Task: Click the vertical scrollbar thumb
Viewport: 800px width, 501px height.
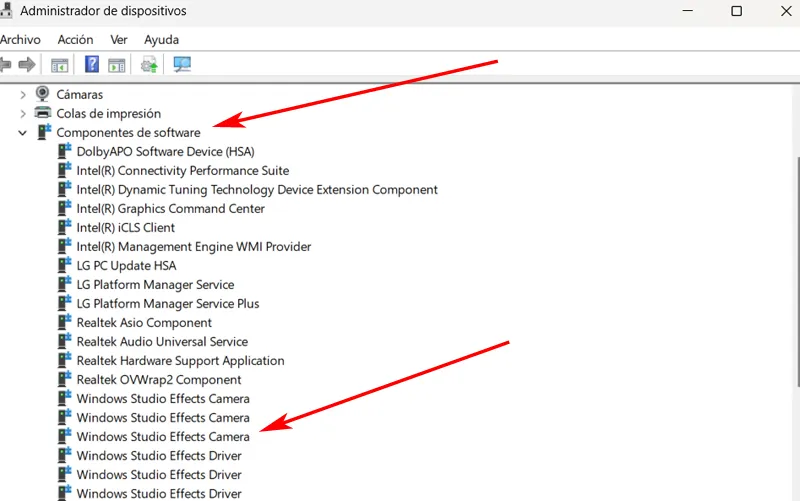Action: click(x=796, y=270)
